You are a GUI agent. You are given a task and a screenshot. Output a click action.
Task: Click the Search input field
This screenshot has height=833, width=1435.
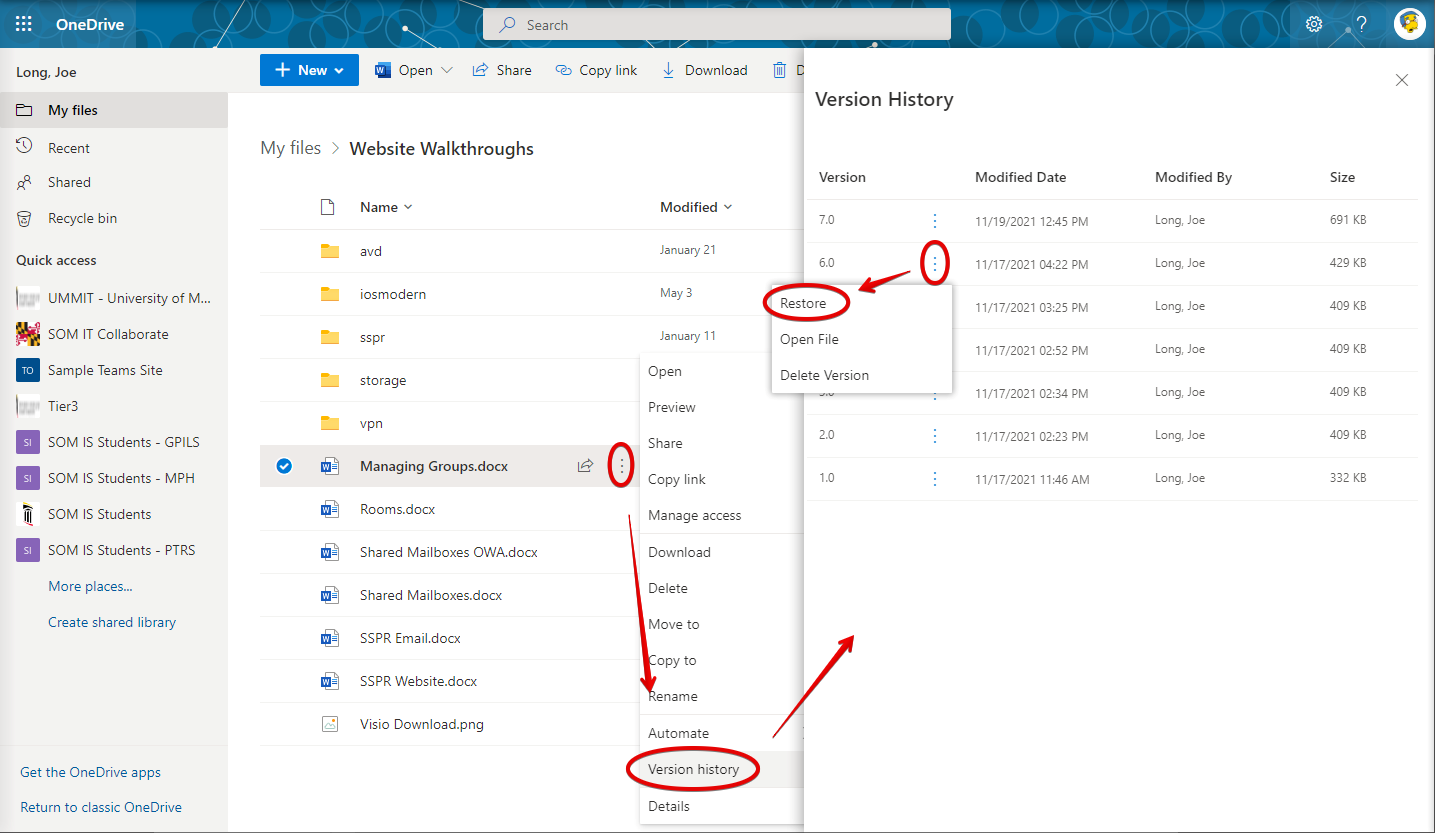[716, 25]
